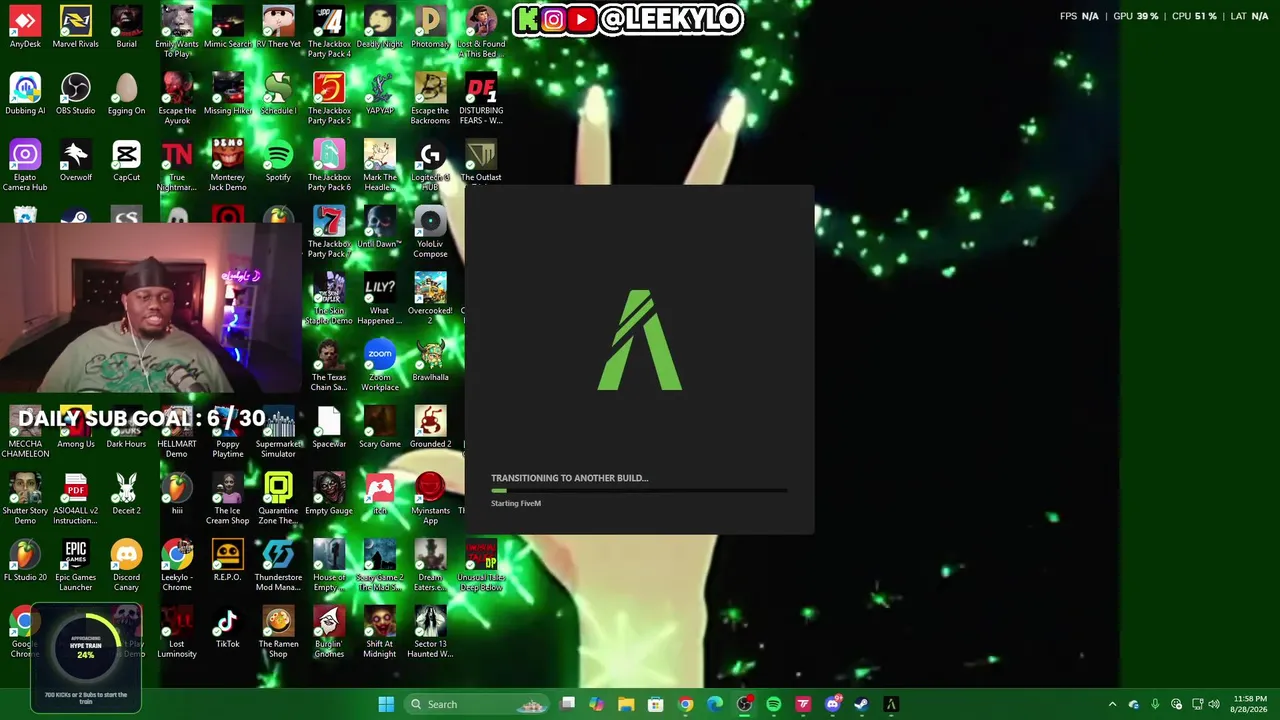Switch to Spotify on the taskbar
Viewport: 1280px width, 720px height.
pos(773,704)
